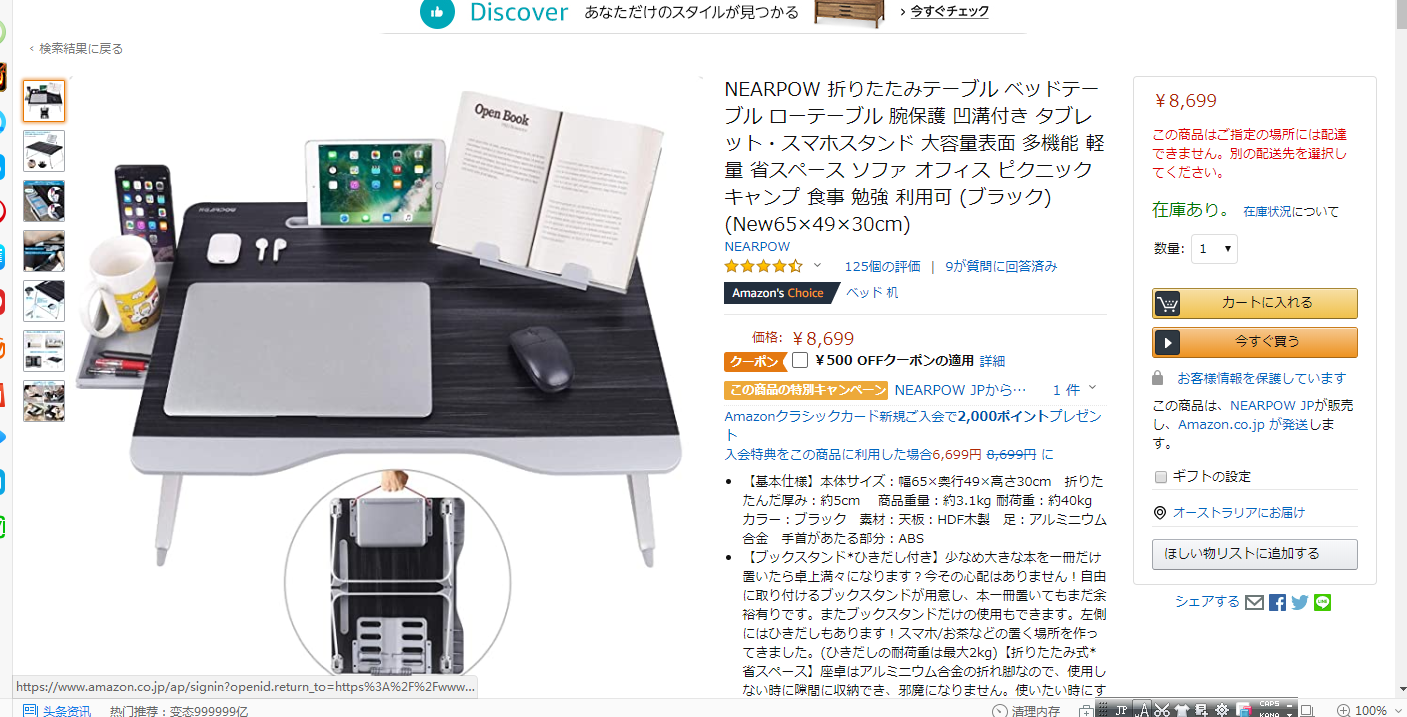Share product via green LINE icon
Viewport: 1407px width, 717px height.
pos(1322,602)
